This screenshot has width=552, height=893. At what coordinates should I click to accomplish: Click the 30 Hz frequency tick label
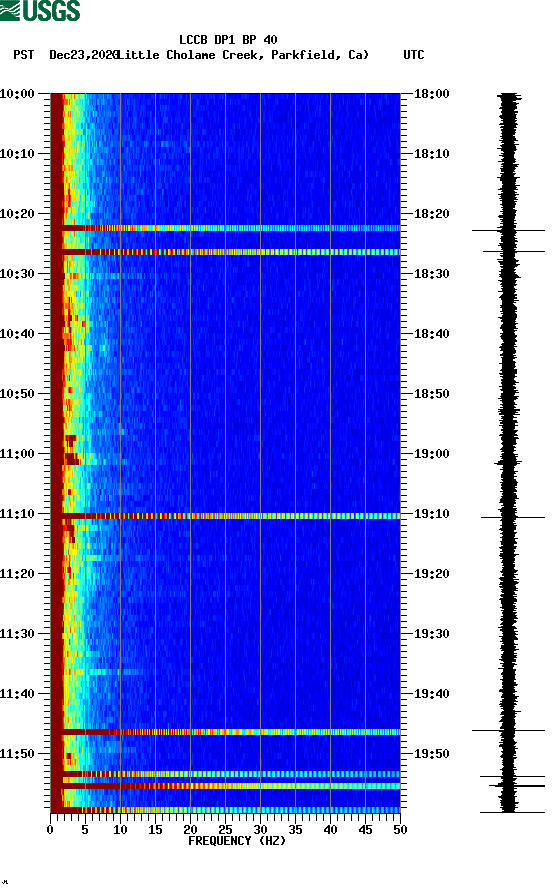(260, 830)
